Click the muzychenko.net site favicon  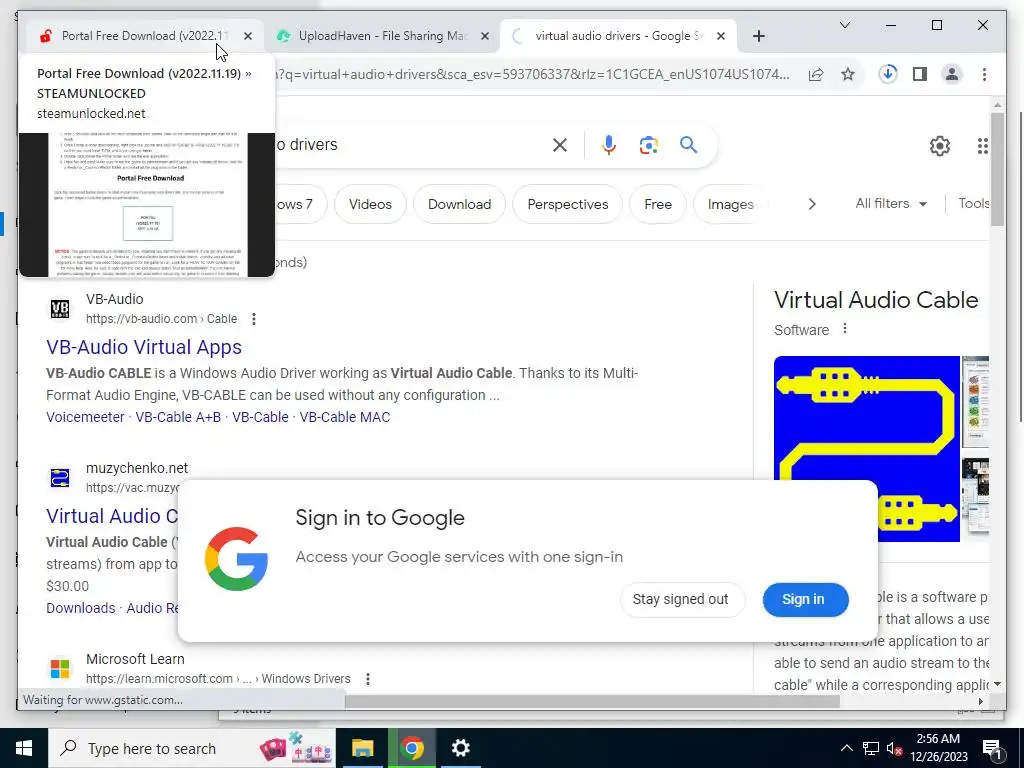pos(60,477)
